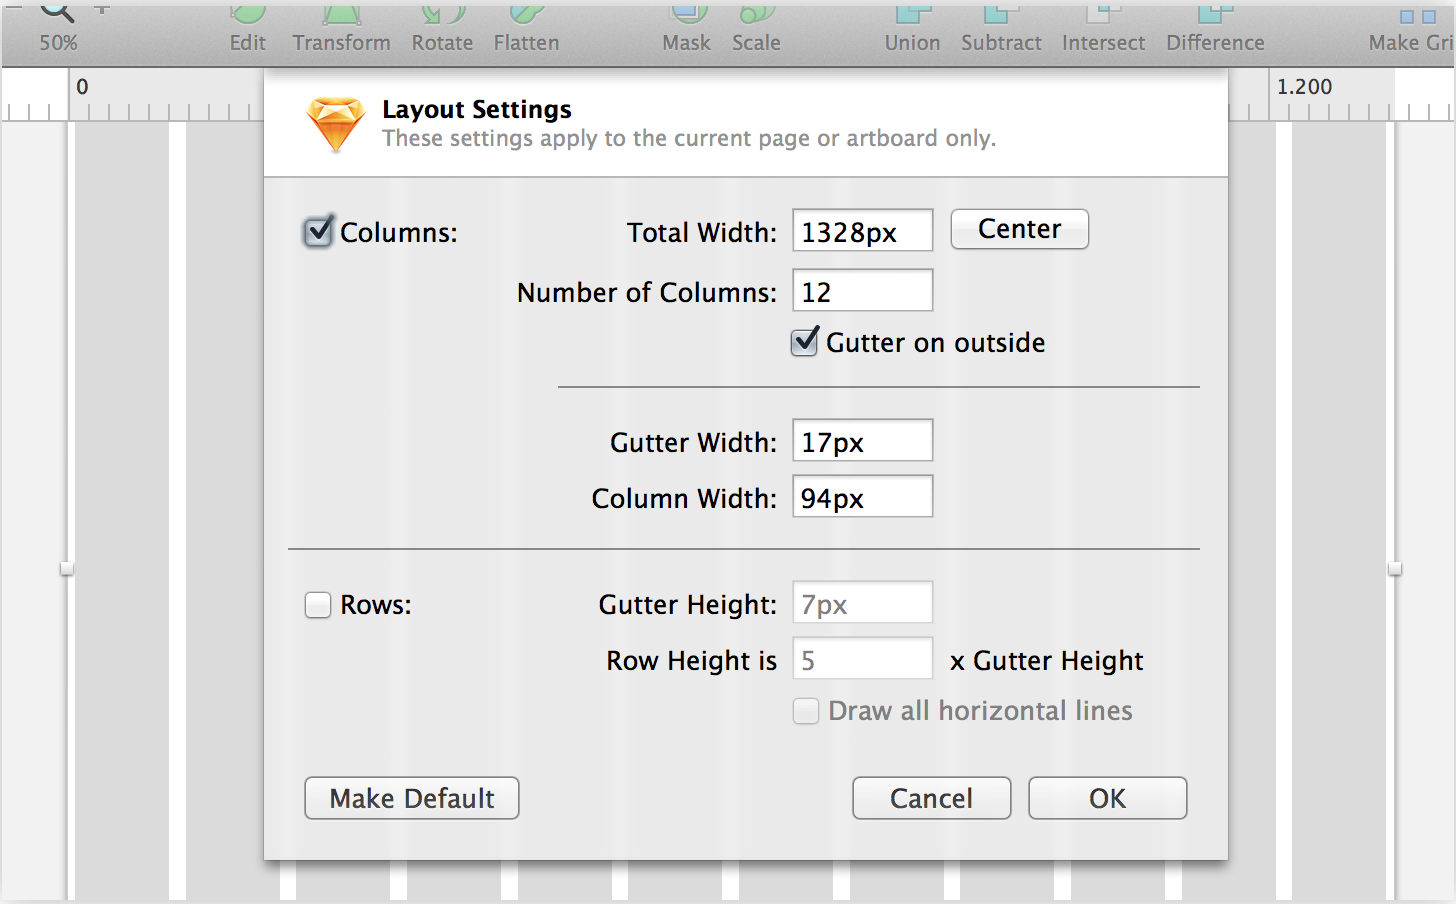The width and height of the screenshot is (1456, 904).
Task: Toggle the Gutter on outside checkbox
Action: pyautogui.click(x=805, y=342)
